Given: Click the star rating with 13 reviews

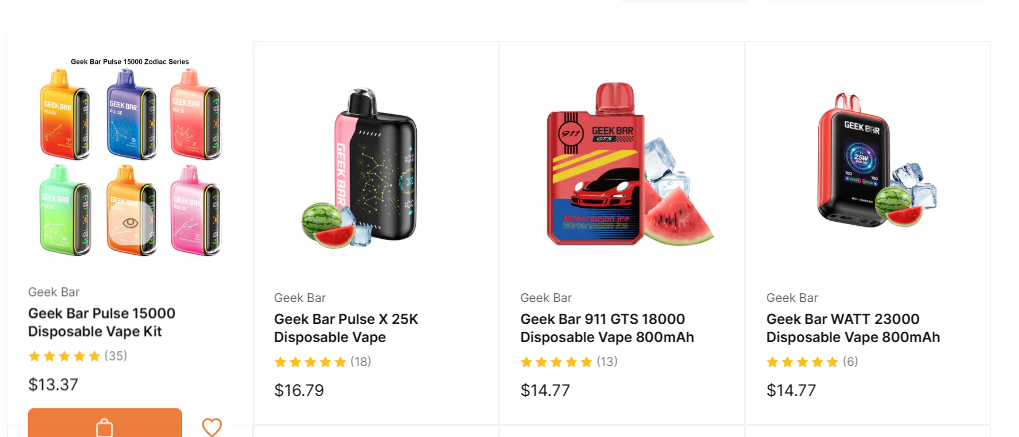Looking at the screenshot, I should tap(569, 362).
